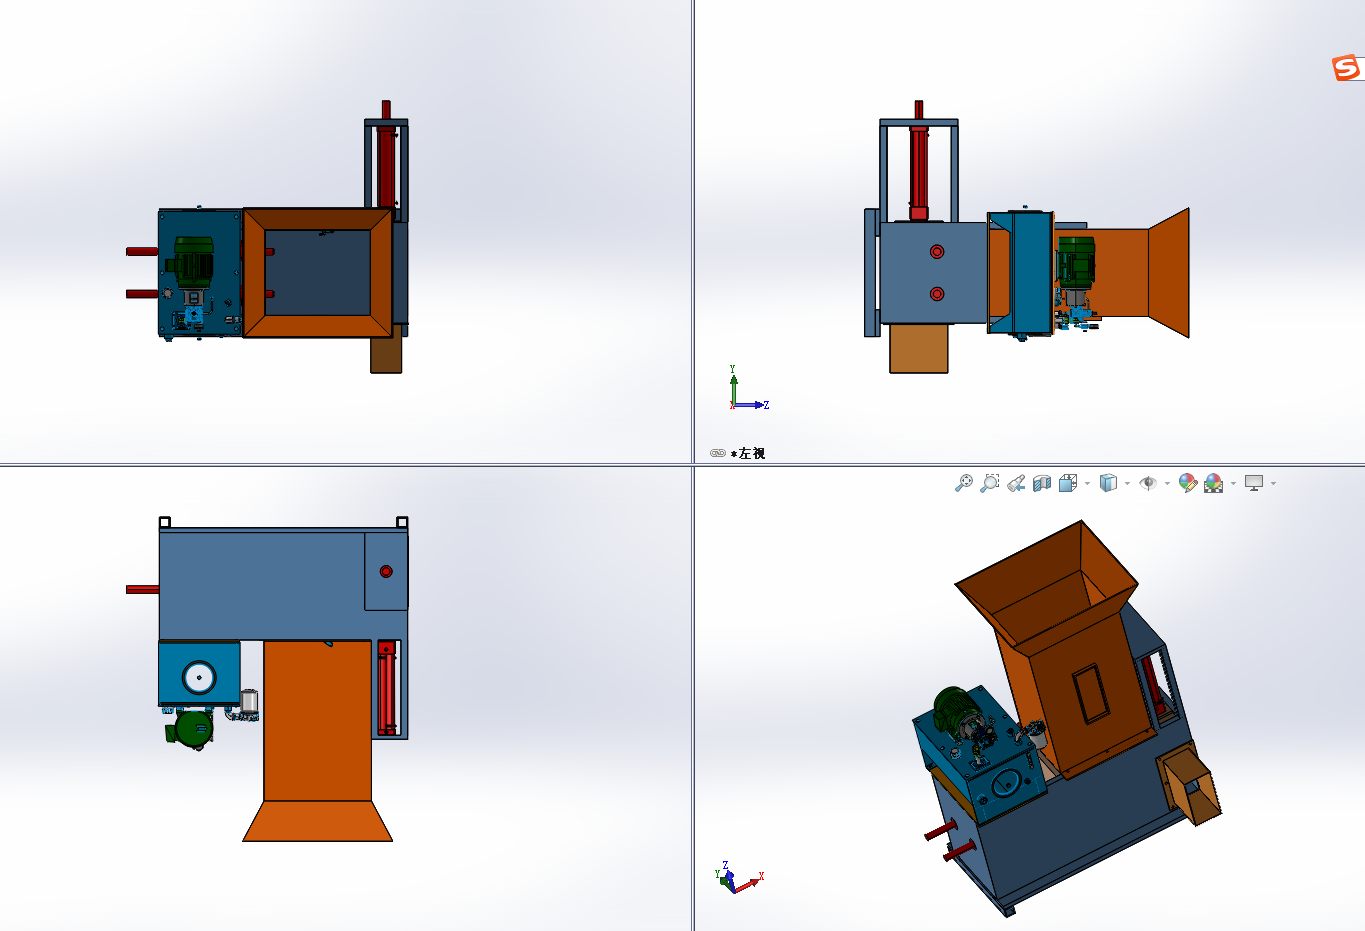Expand the View Settings dropdown arrow
Image resolution: width=1365 pixels, height=931 pixels.
(1273, 483)
